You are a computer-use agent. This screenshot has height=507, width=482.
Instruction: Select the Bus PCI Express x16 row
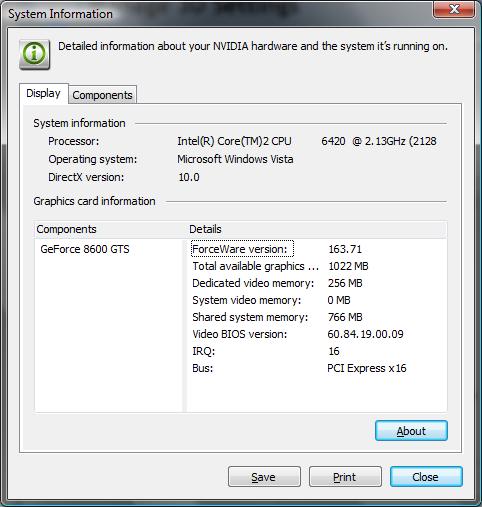[x=318, y=368]
